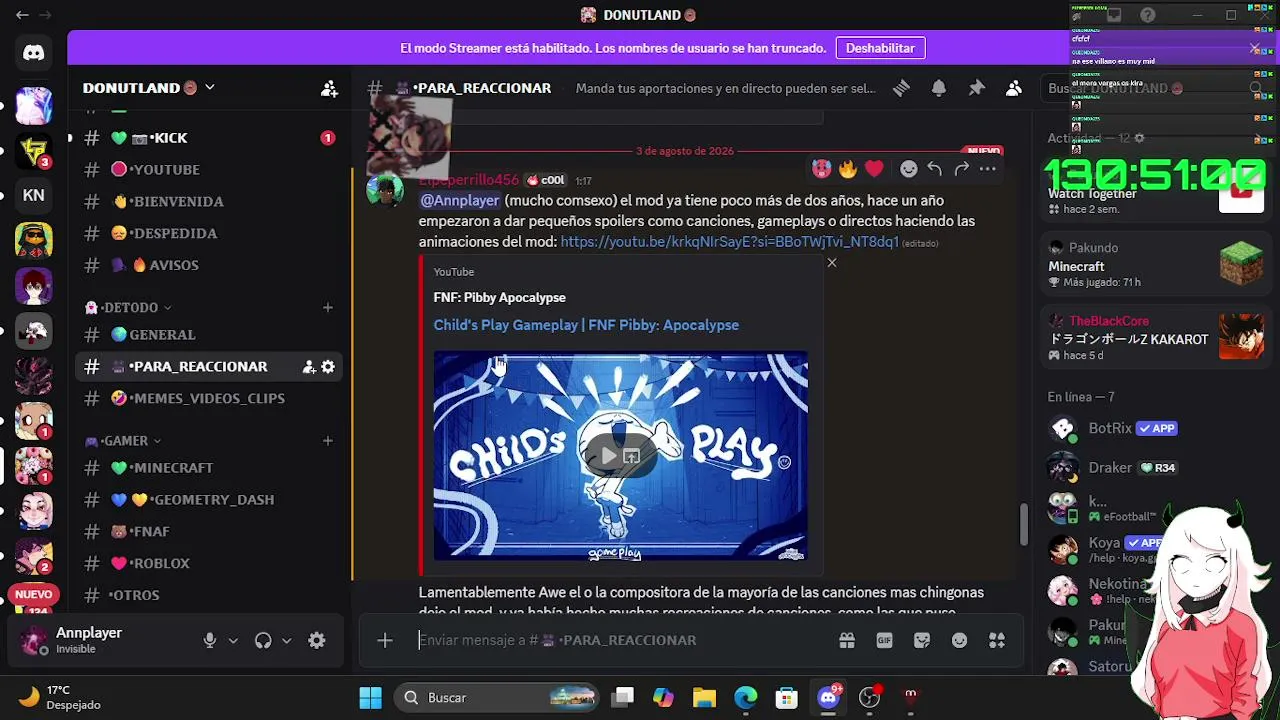Open Microsoft Store from the taskbar
The height and width of the screenshot is (720, 1280).
[x=787, y=697]
